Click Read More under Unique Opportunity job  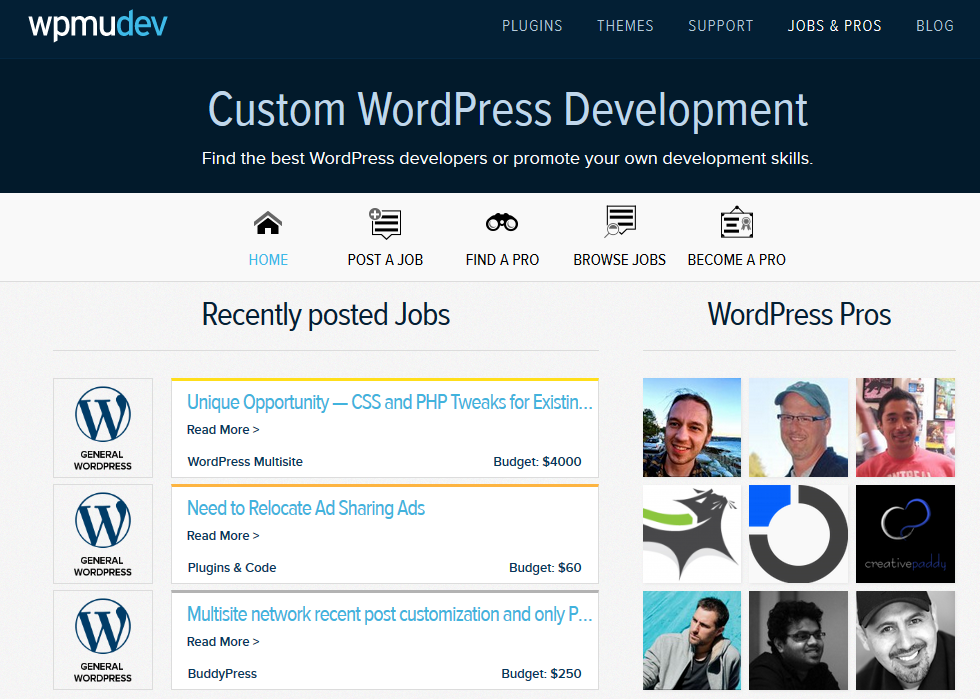point(222,430)
